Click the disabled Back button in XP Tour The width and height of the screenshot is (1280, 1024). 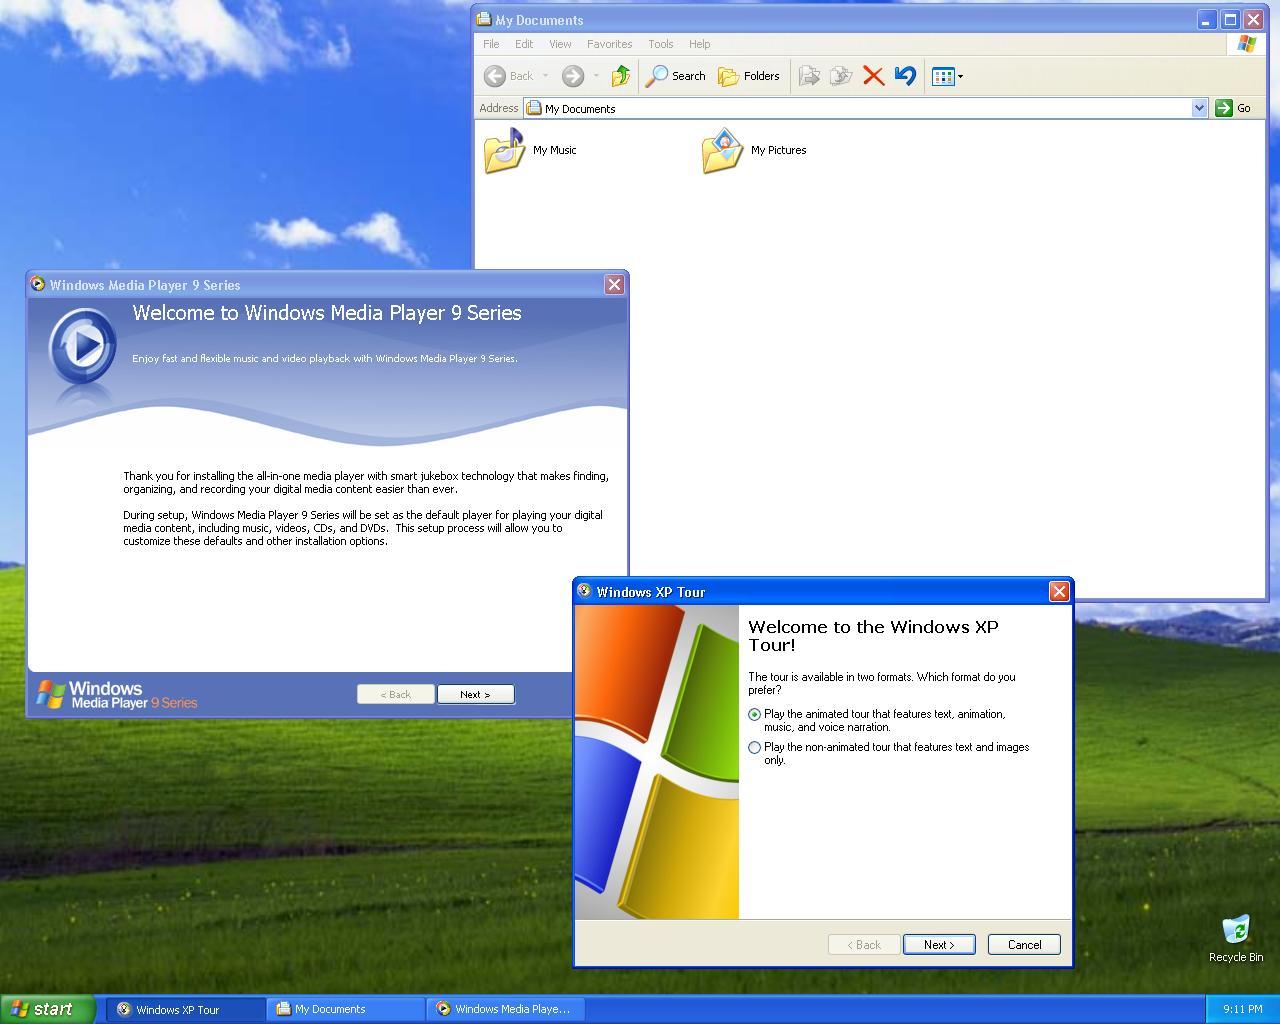(864, 944)
